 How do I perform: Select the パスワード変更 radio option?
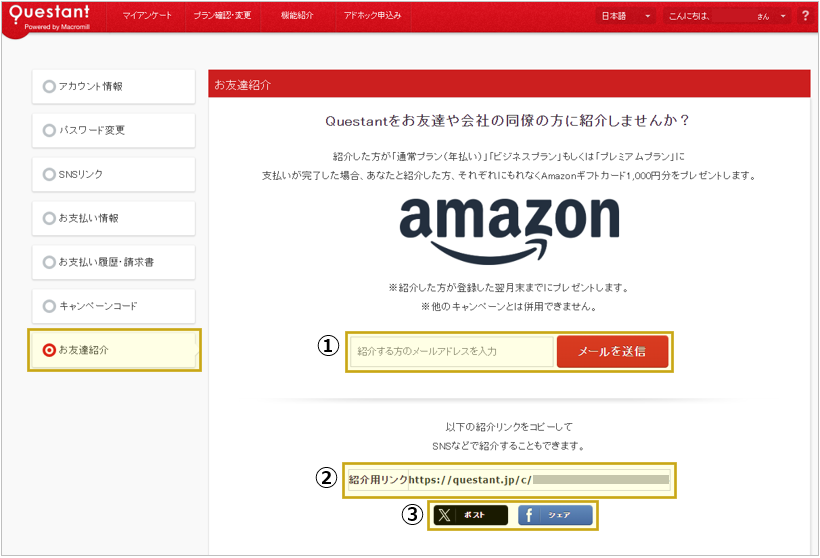pyautogui.click(x=50, y=130)
